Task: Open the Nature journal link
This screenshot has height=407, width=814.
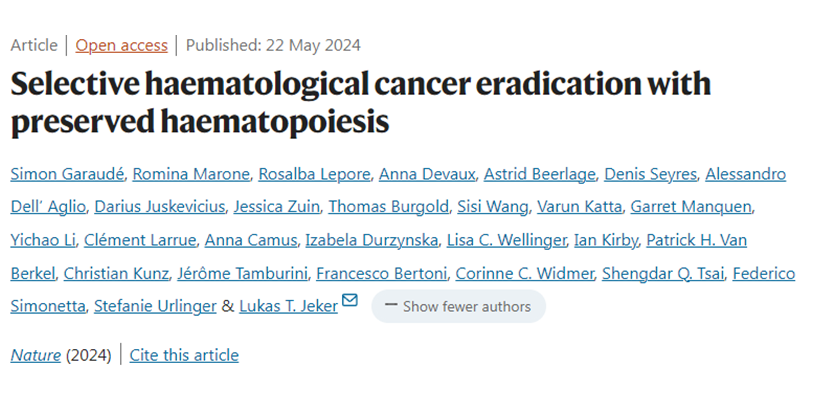Action: [x=35, y=355]
